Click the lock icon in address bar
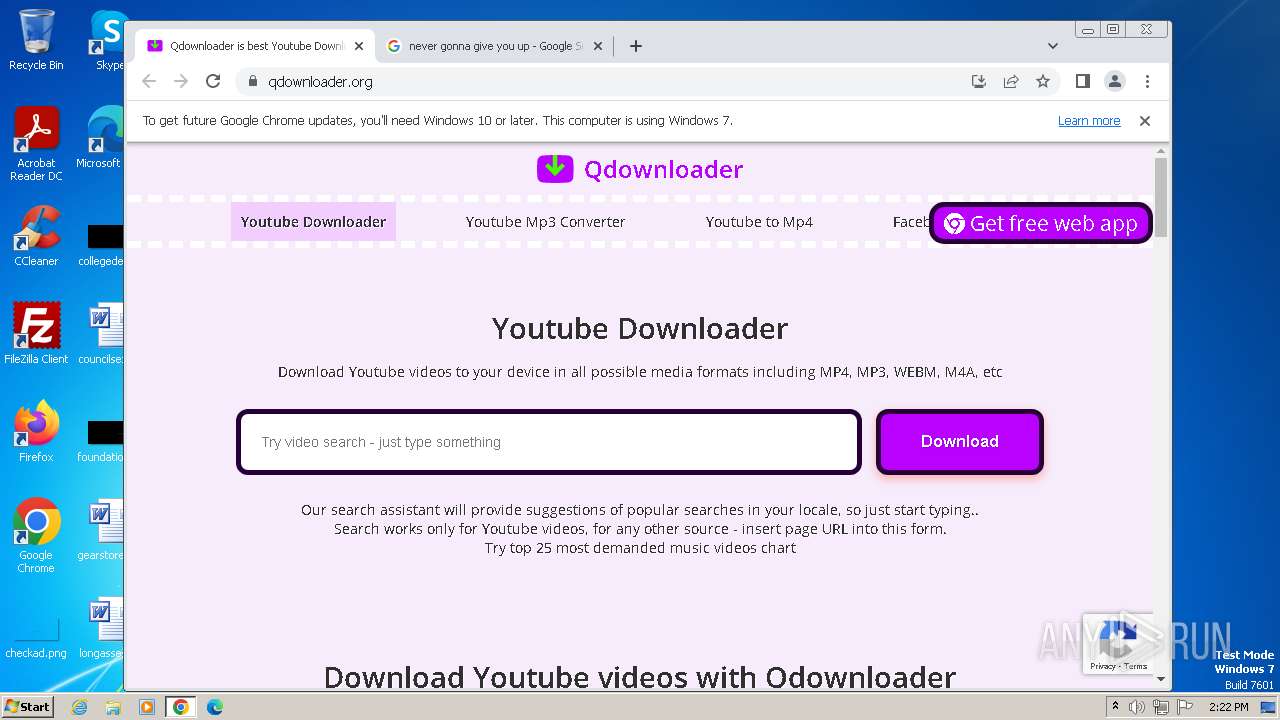Screen dimensions: 1280x720 tap(252, 82)
